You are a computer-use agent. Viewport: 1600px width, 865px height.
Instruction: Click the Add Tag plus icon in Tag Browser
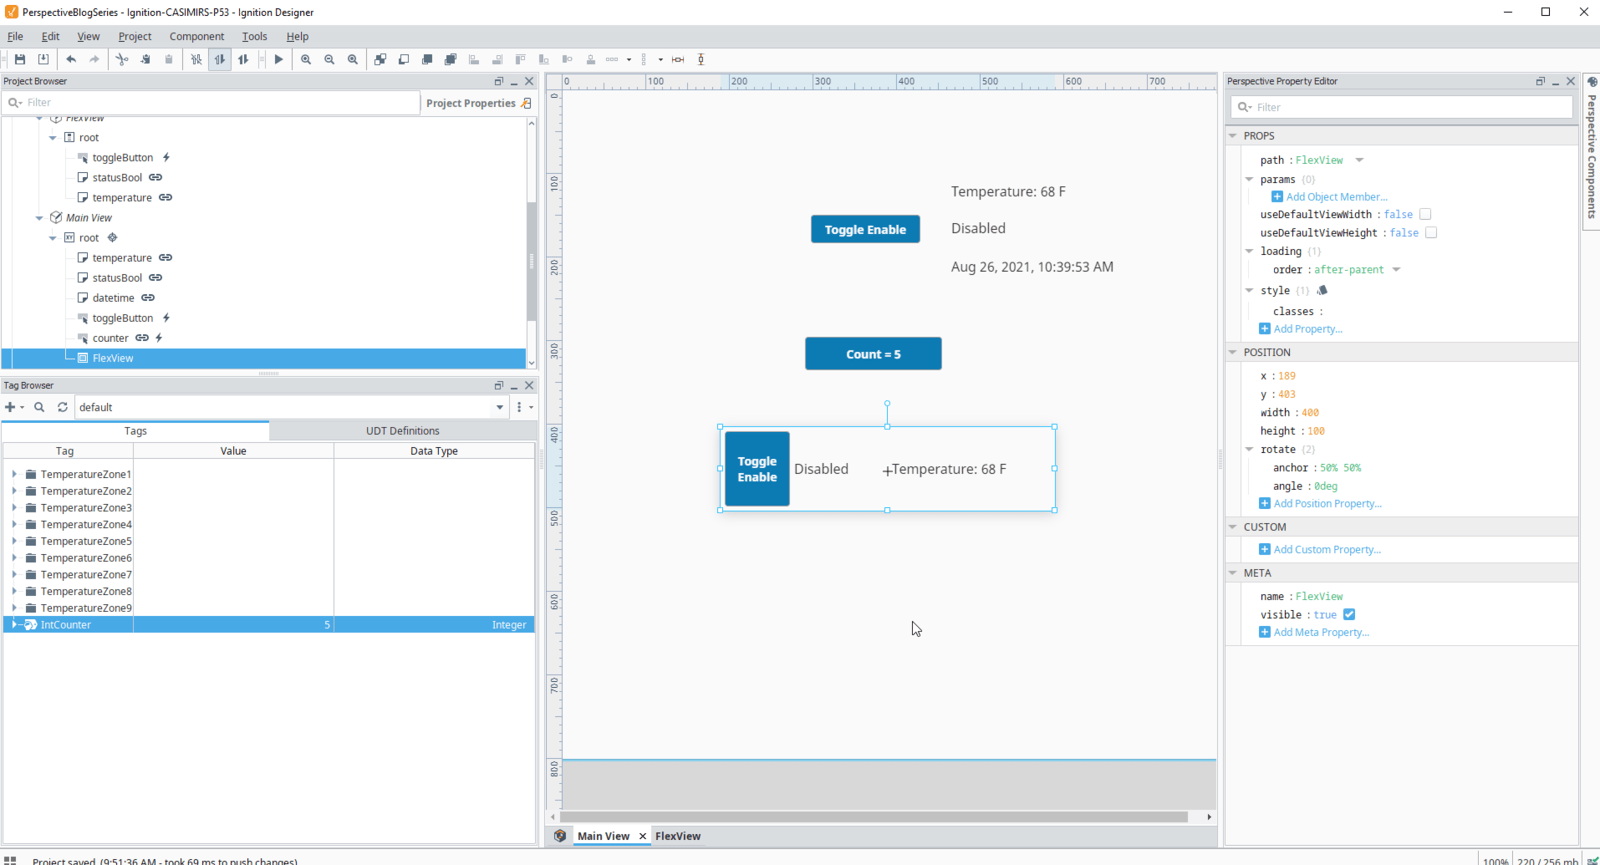tap(10, 407)
